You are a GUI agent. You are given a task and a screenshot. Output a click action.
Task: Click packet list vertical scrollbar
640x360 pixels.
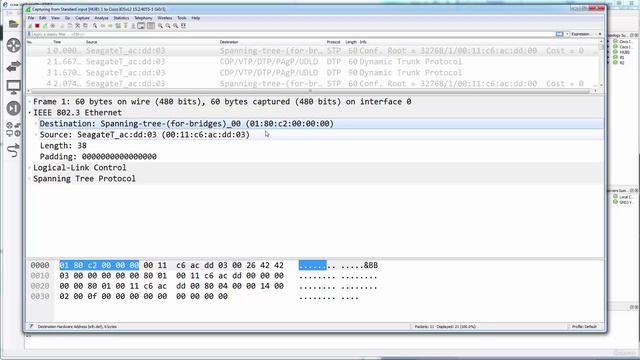click(x=601, y=47)
